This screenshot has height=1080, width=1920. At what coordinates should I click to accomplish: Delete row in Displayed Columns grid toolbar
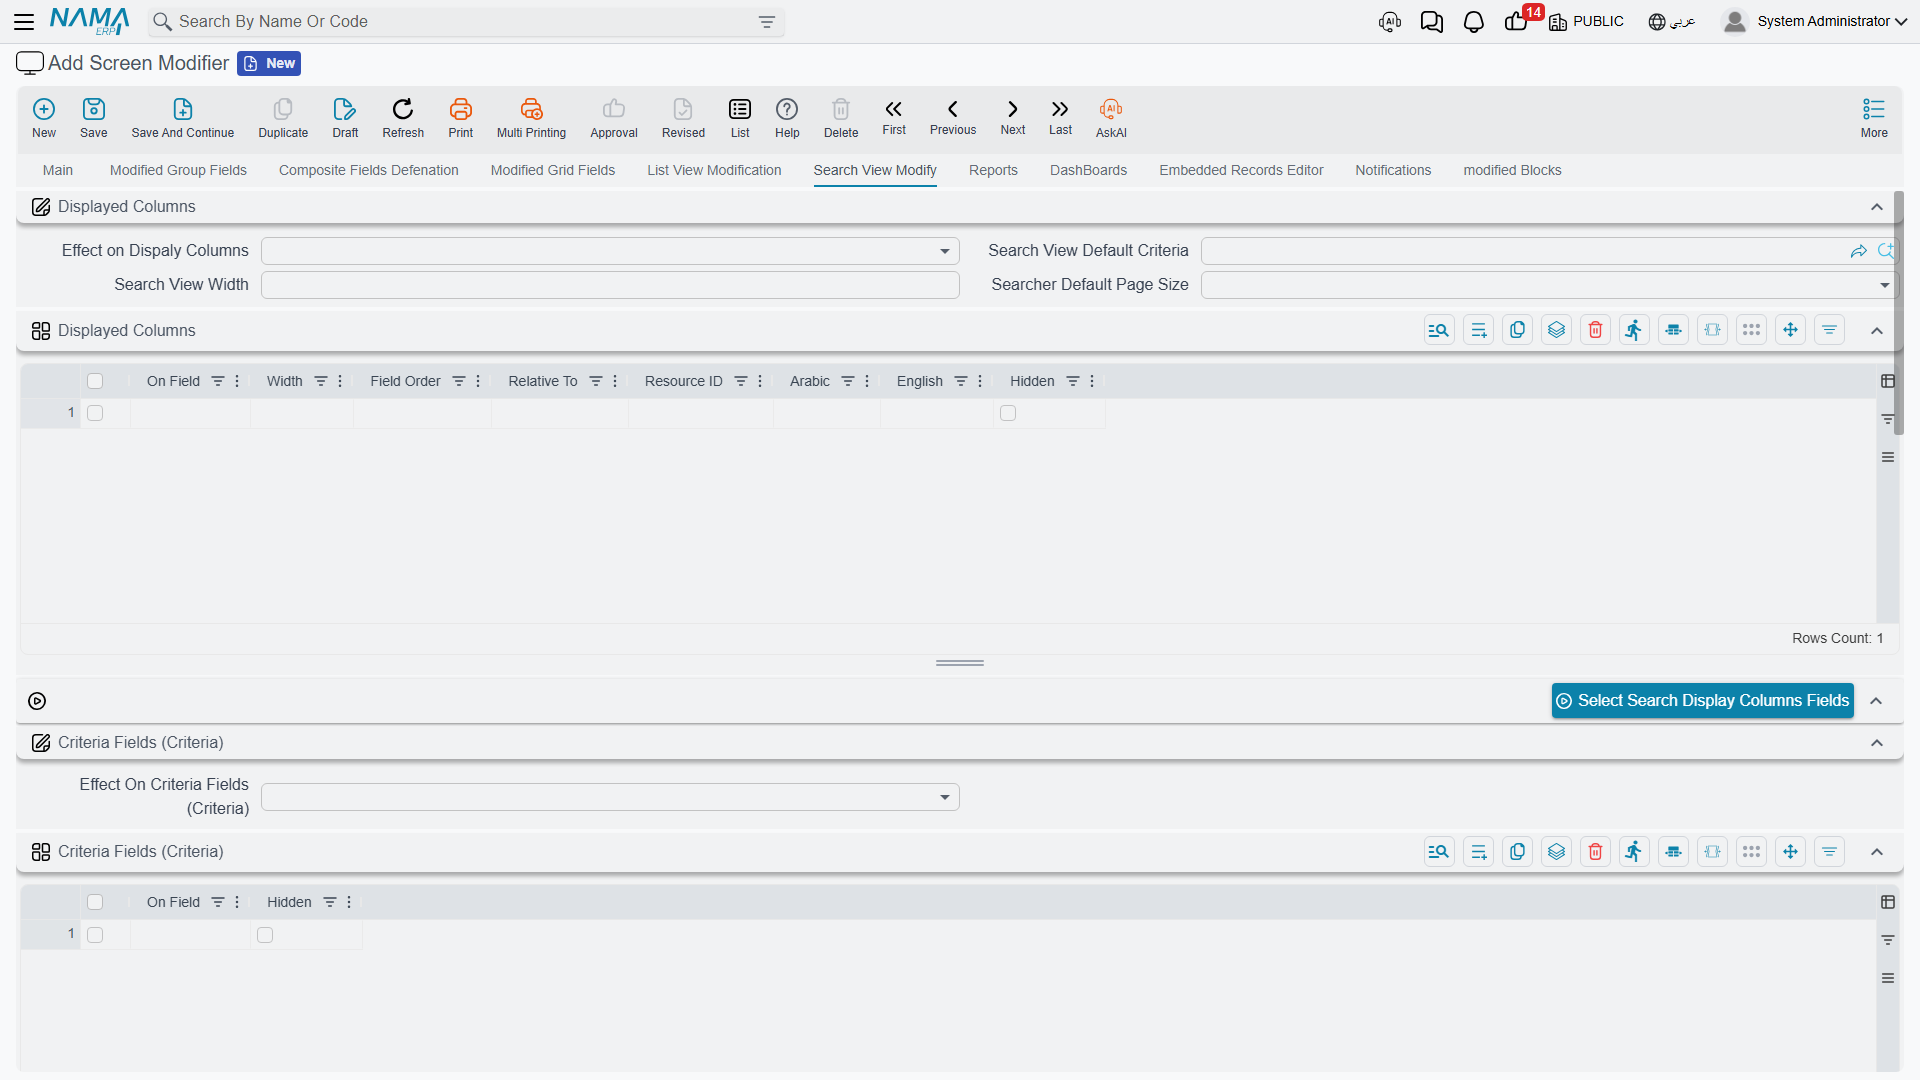[1596, 330]
